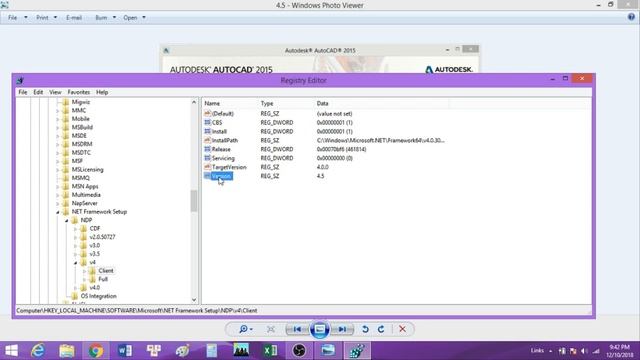Select the Full key in the tree

pyautogui.click(x=103, y=279)
